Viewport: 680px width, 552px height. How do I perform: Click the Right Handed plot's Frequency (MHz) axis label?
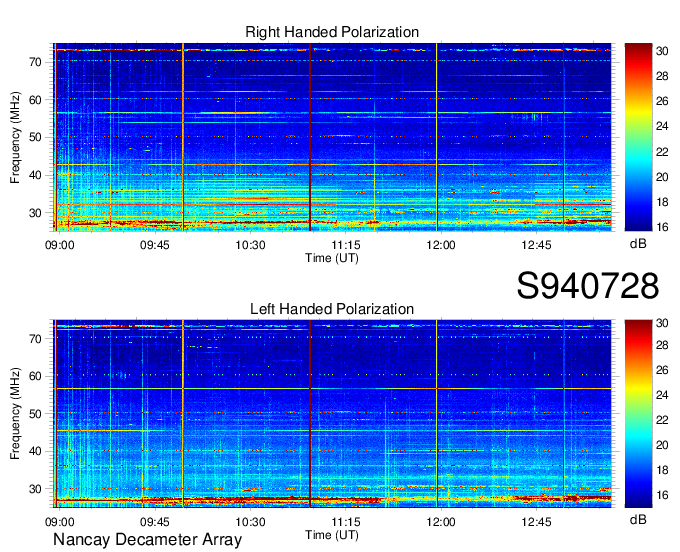click(x=15, y=137)
